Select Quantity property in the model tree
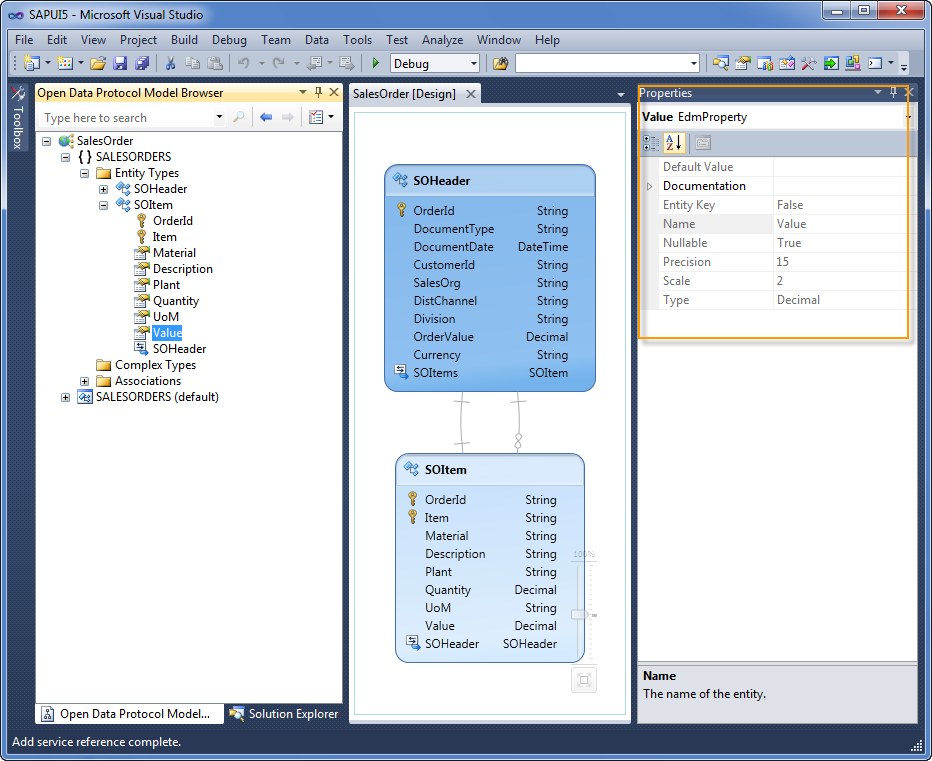Screen dimensions: 932x761 pos(175,301)
